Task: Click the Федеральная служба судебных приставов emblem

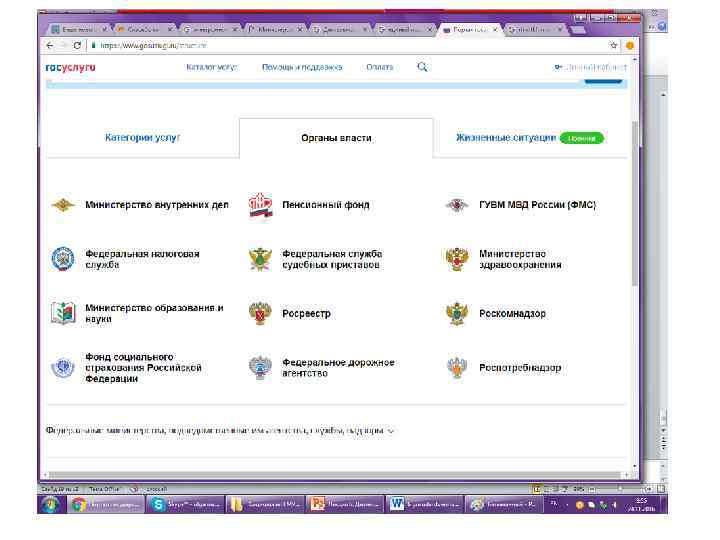Action: coord(260,259)
